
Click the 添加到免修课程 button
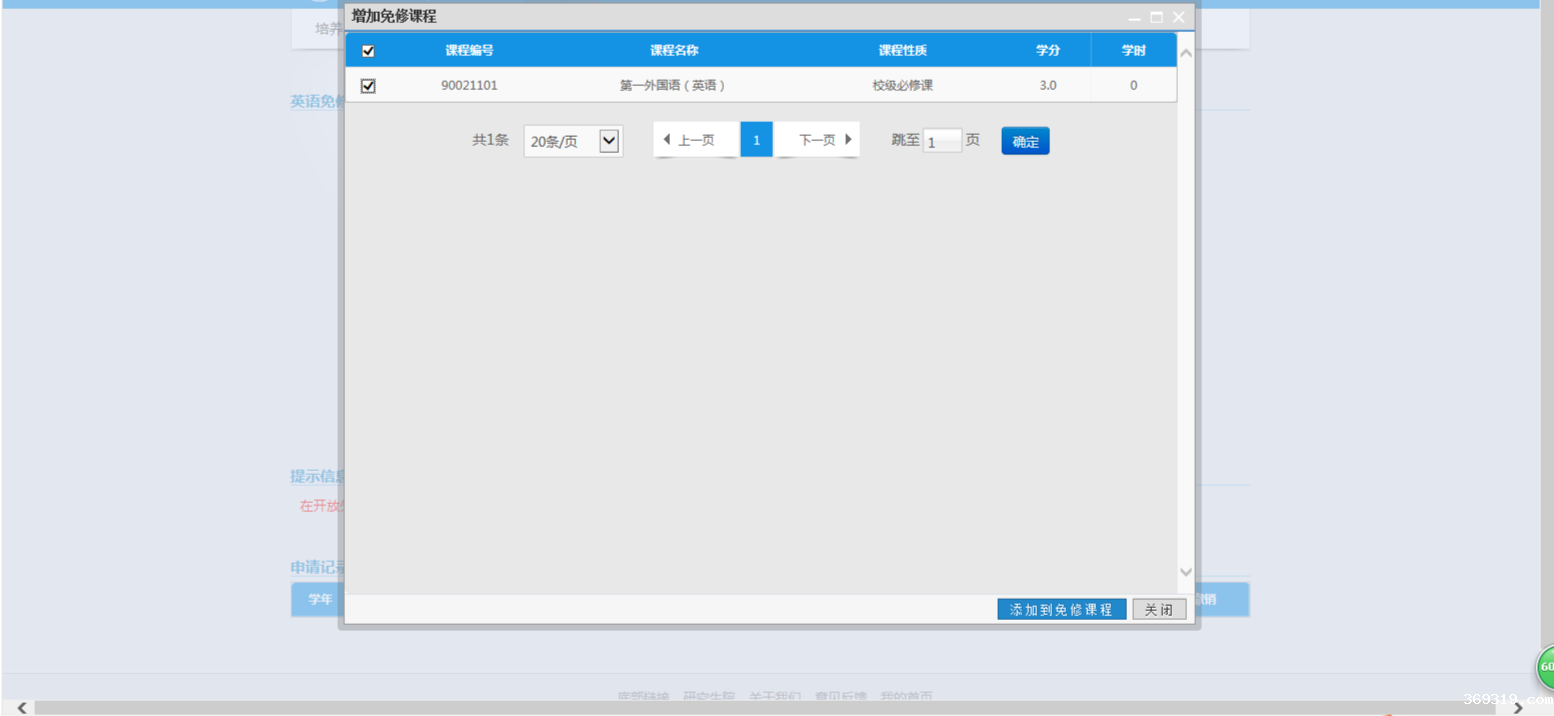(1061, 609)
